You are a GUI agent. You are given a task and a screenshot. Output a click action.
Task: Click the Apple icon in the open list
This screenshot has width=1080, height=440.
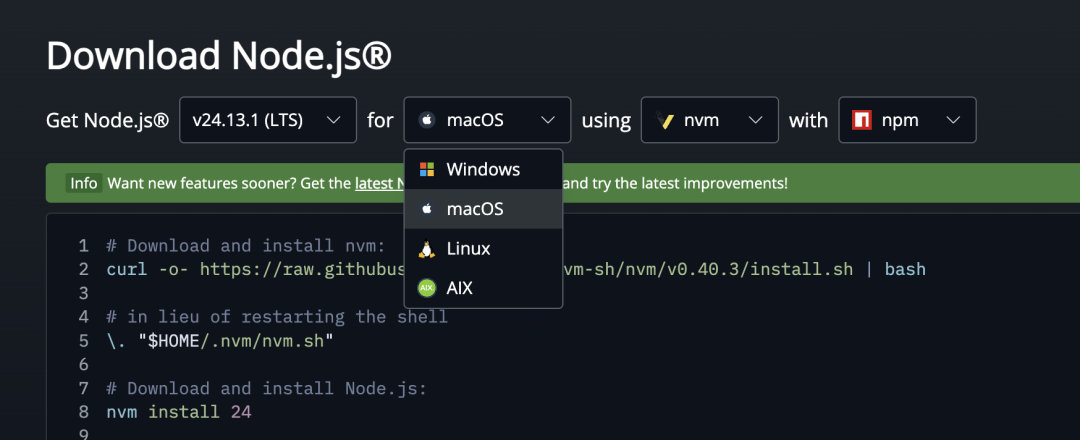[427, 209]
